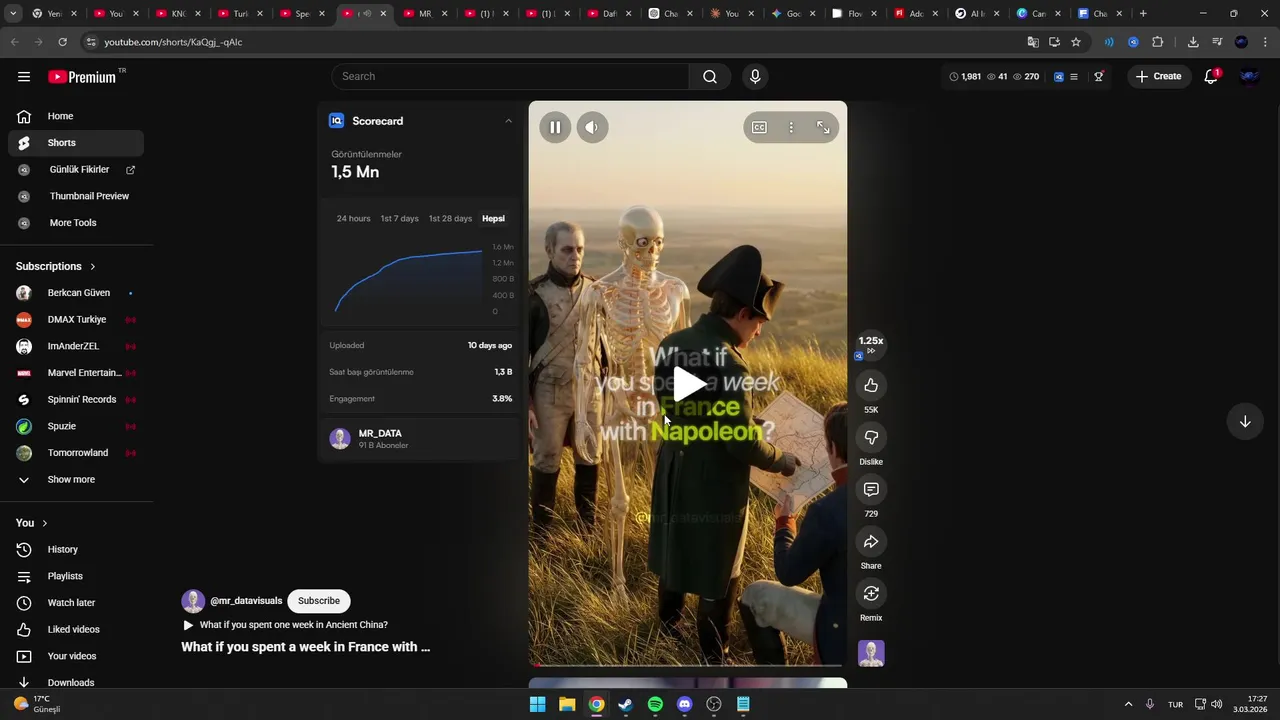This screenshot has width=1280, height=720.
Task: Open the account avatar menu
Action: click(x=1249, y=76)
